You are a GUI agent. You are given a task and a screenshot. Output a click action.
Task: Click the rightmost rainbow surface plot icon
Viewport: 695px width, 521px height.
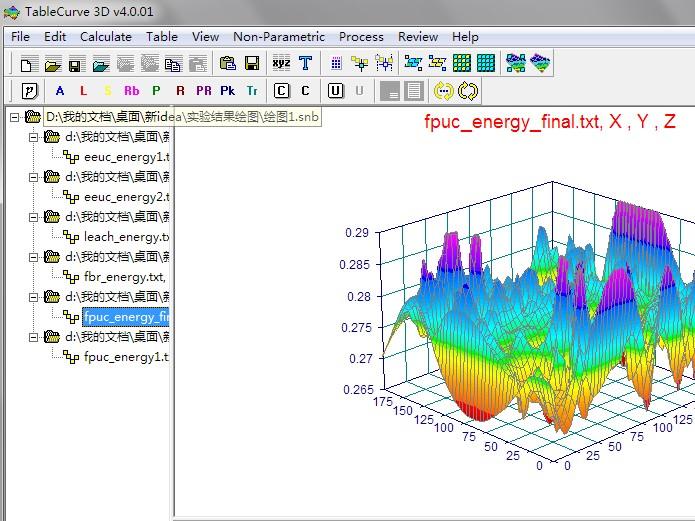(x=541, y=63)
